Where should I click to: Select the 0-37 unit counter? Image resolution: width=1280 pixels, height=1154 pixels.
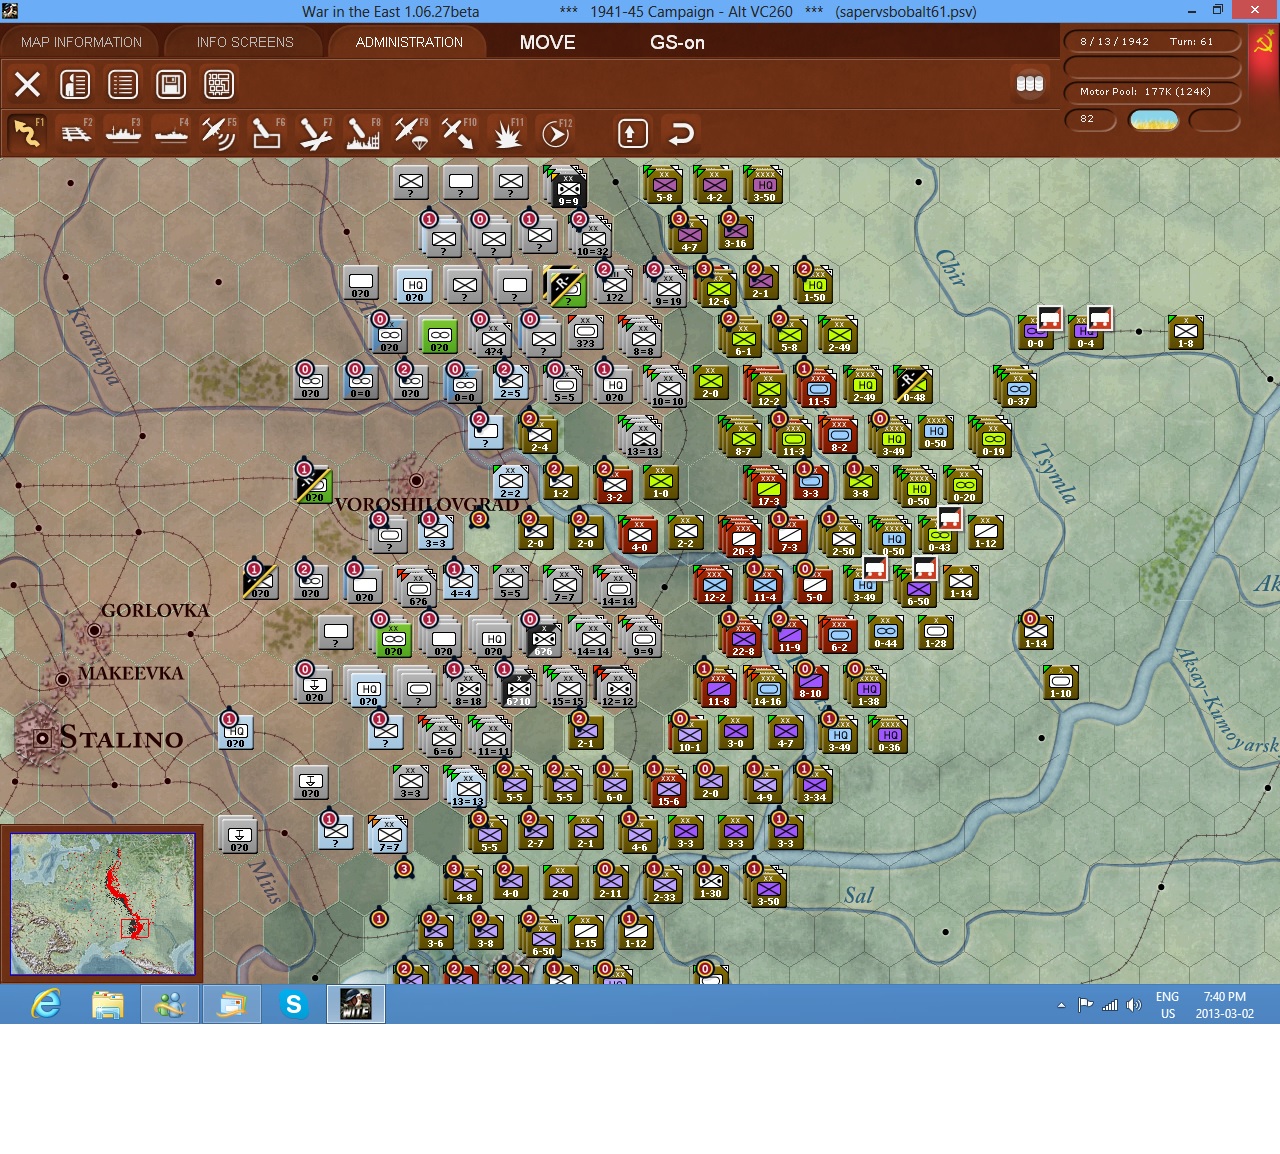click(1017, 388)
